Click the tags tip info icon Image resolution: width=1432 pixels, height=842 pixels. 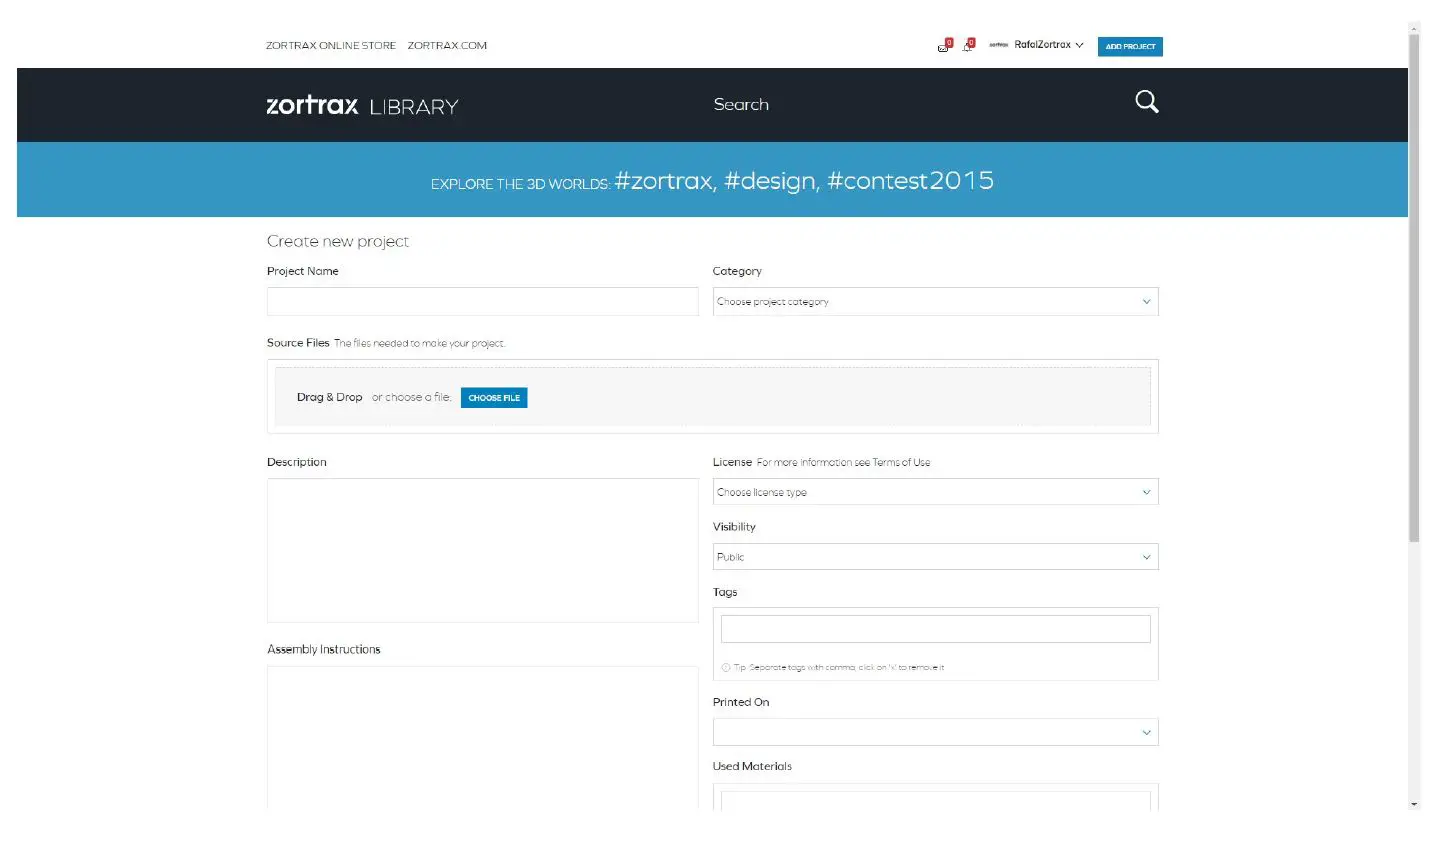pyautogui.click(x=725, y=667)
